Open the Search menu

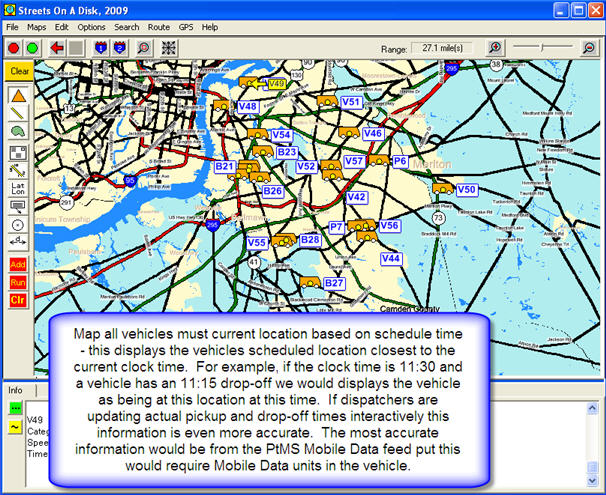pos(126,27)
